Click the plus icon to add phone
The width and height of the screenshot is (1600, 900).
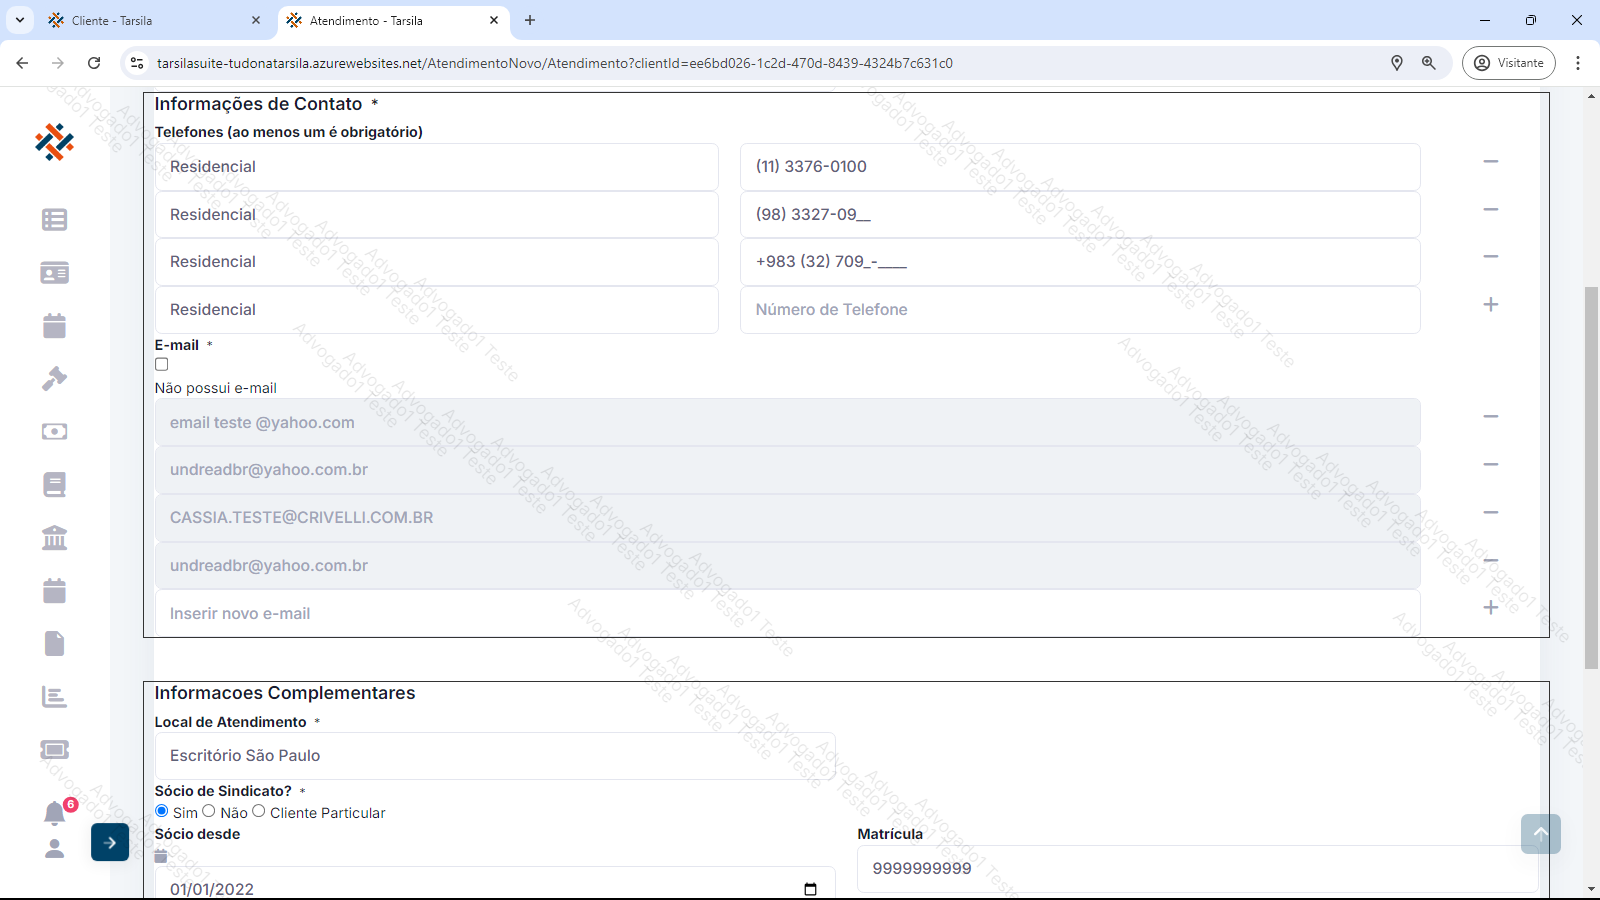coord(1490,305)
